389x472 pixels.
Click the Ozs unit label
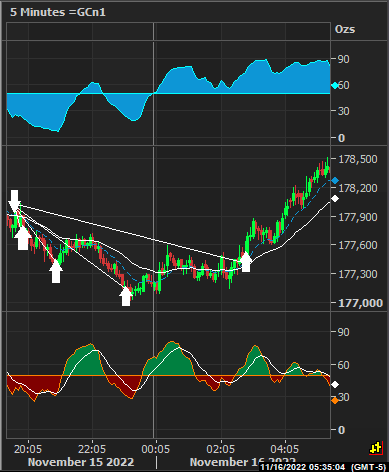tap(345, 29)
